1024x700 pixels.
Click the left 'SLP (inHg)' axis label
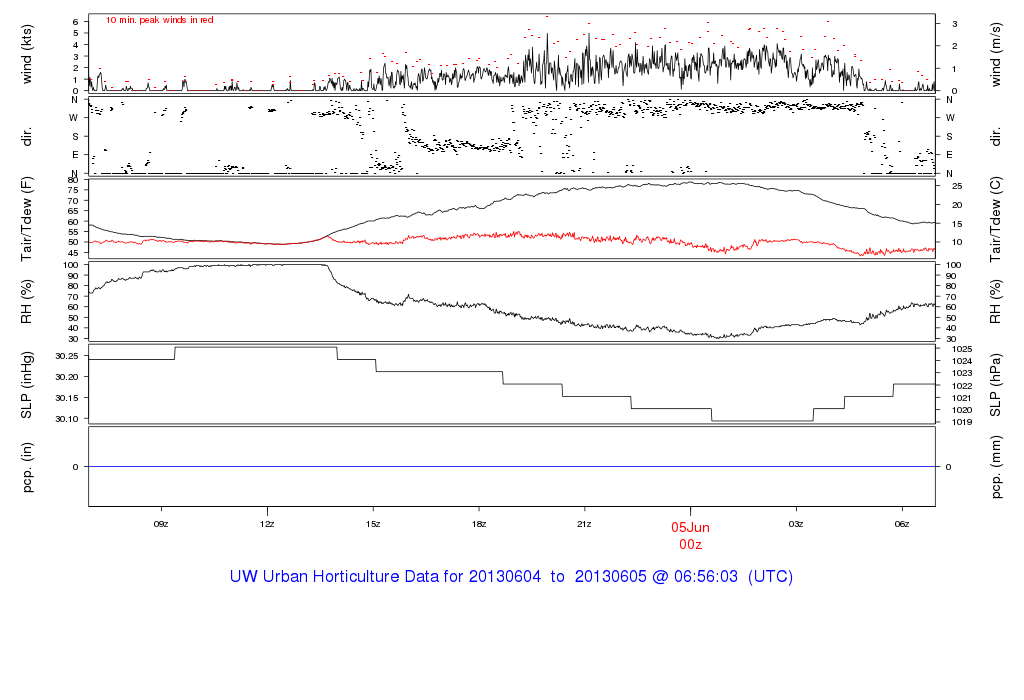click(26, 385)
